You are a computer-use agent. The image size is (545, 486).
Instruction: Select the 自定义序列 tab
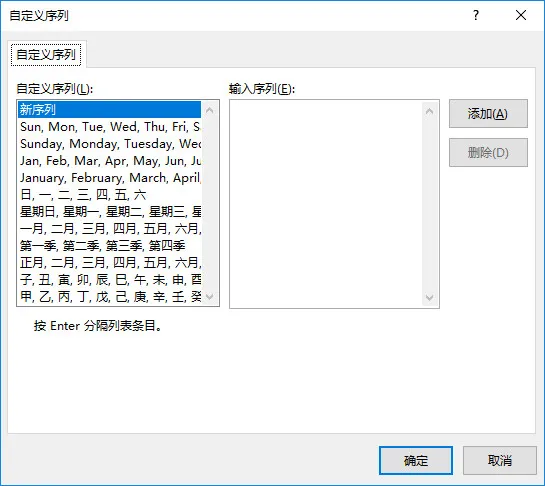pos(46,55)
